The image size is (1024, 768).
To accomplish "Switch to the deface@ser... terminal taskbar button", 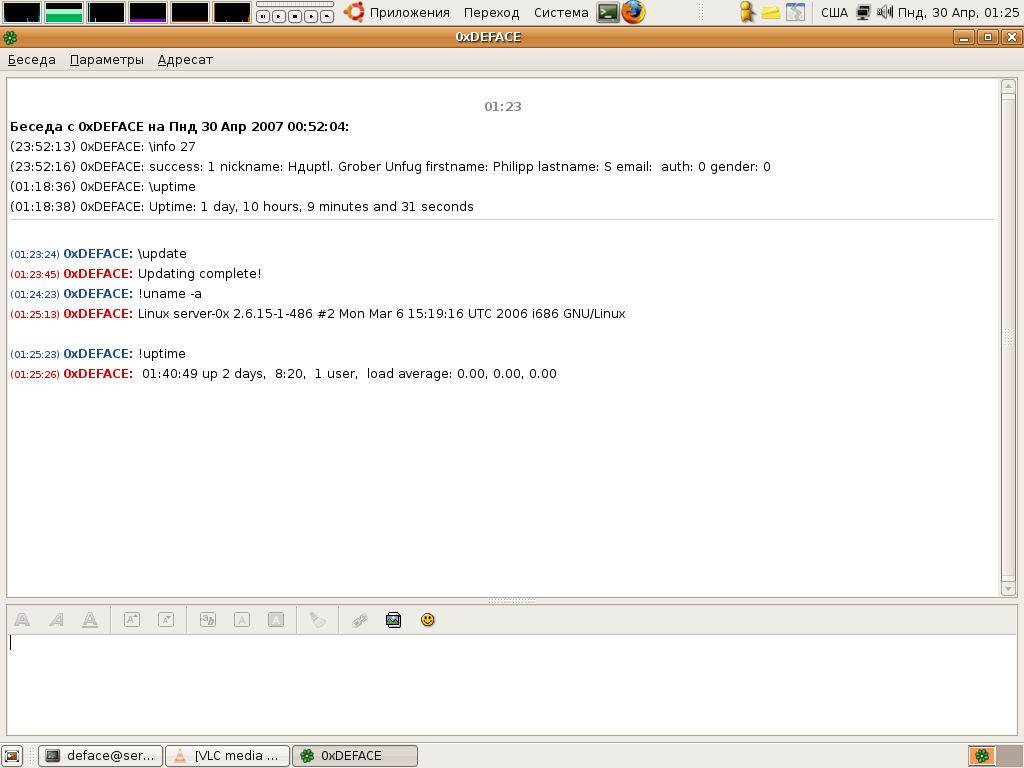I will 101,756.
